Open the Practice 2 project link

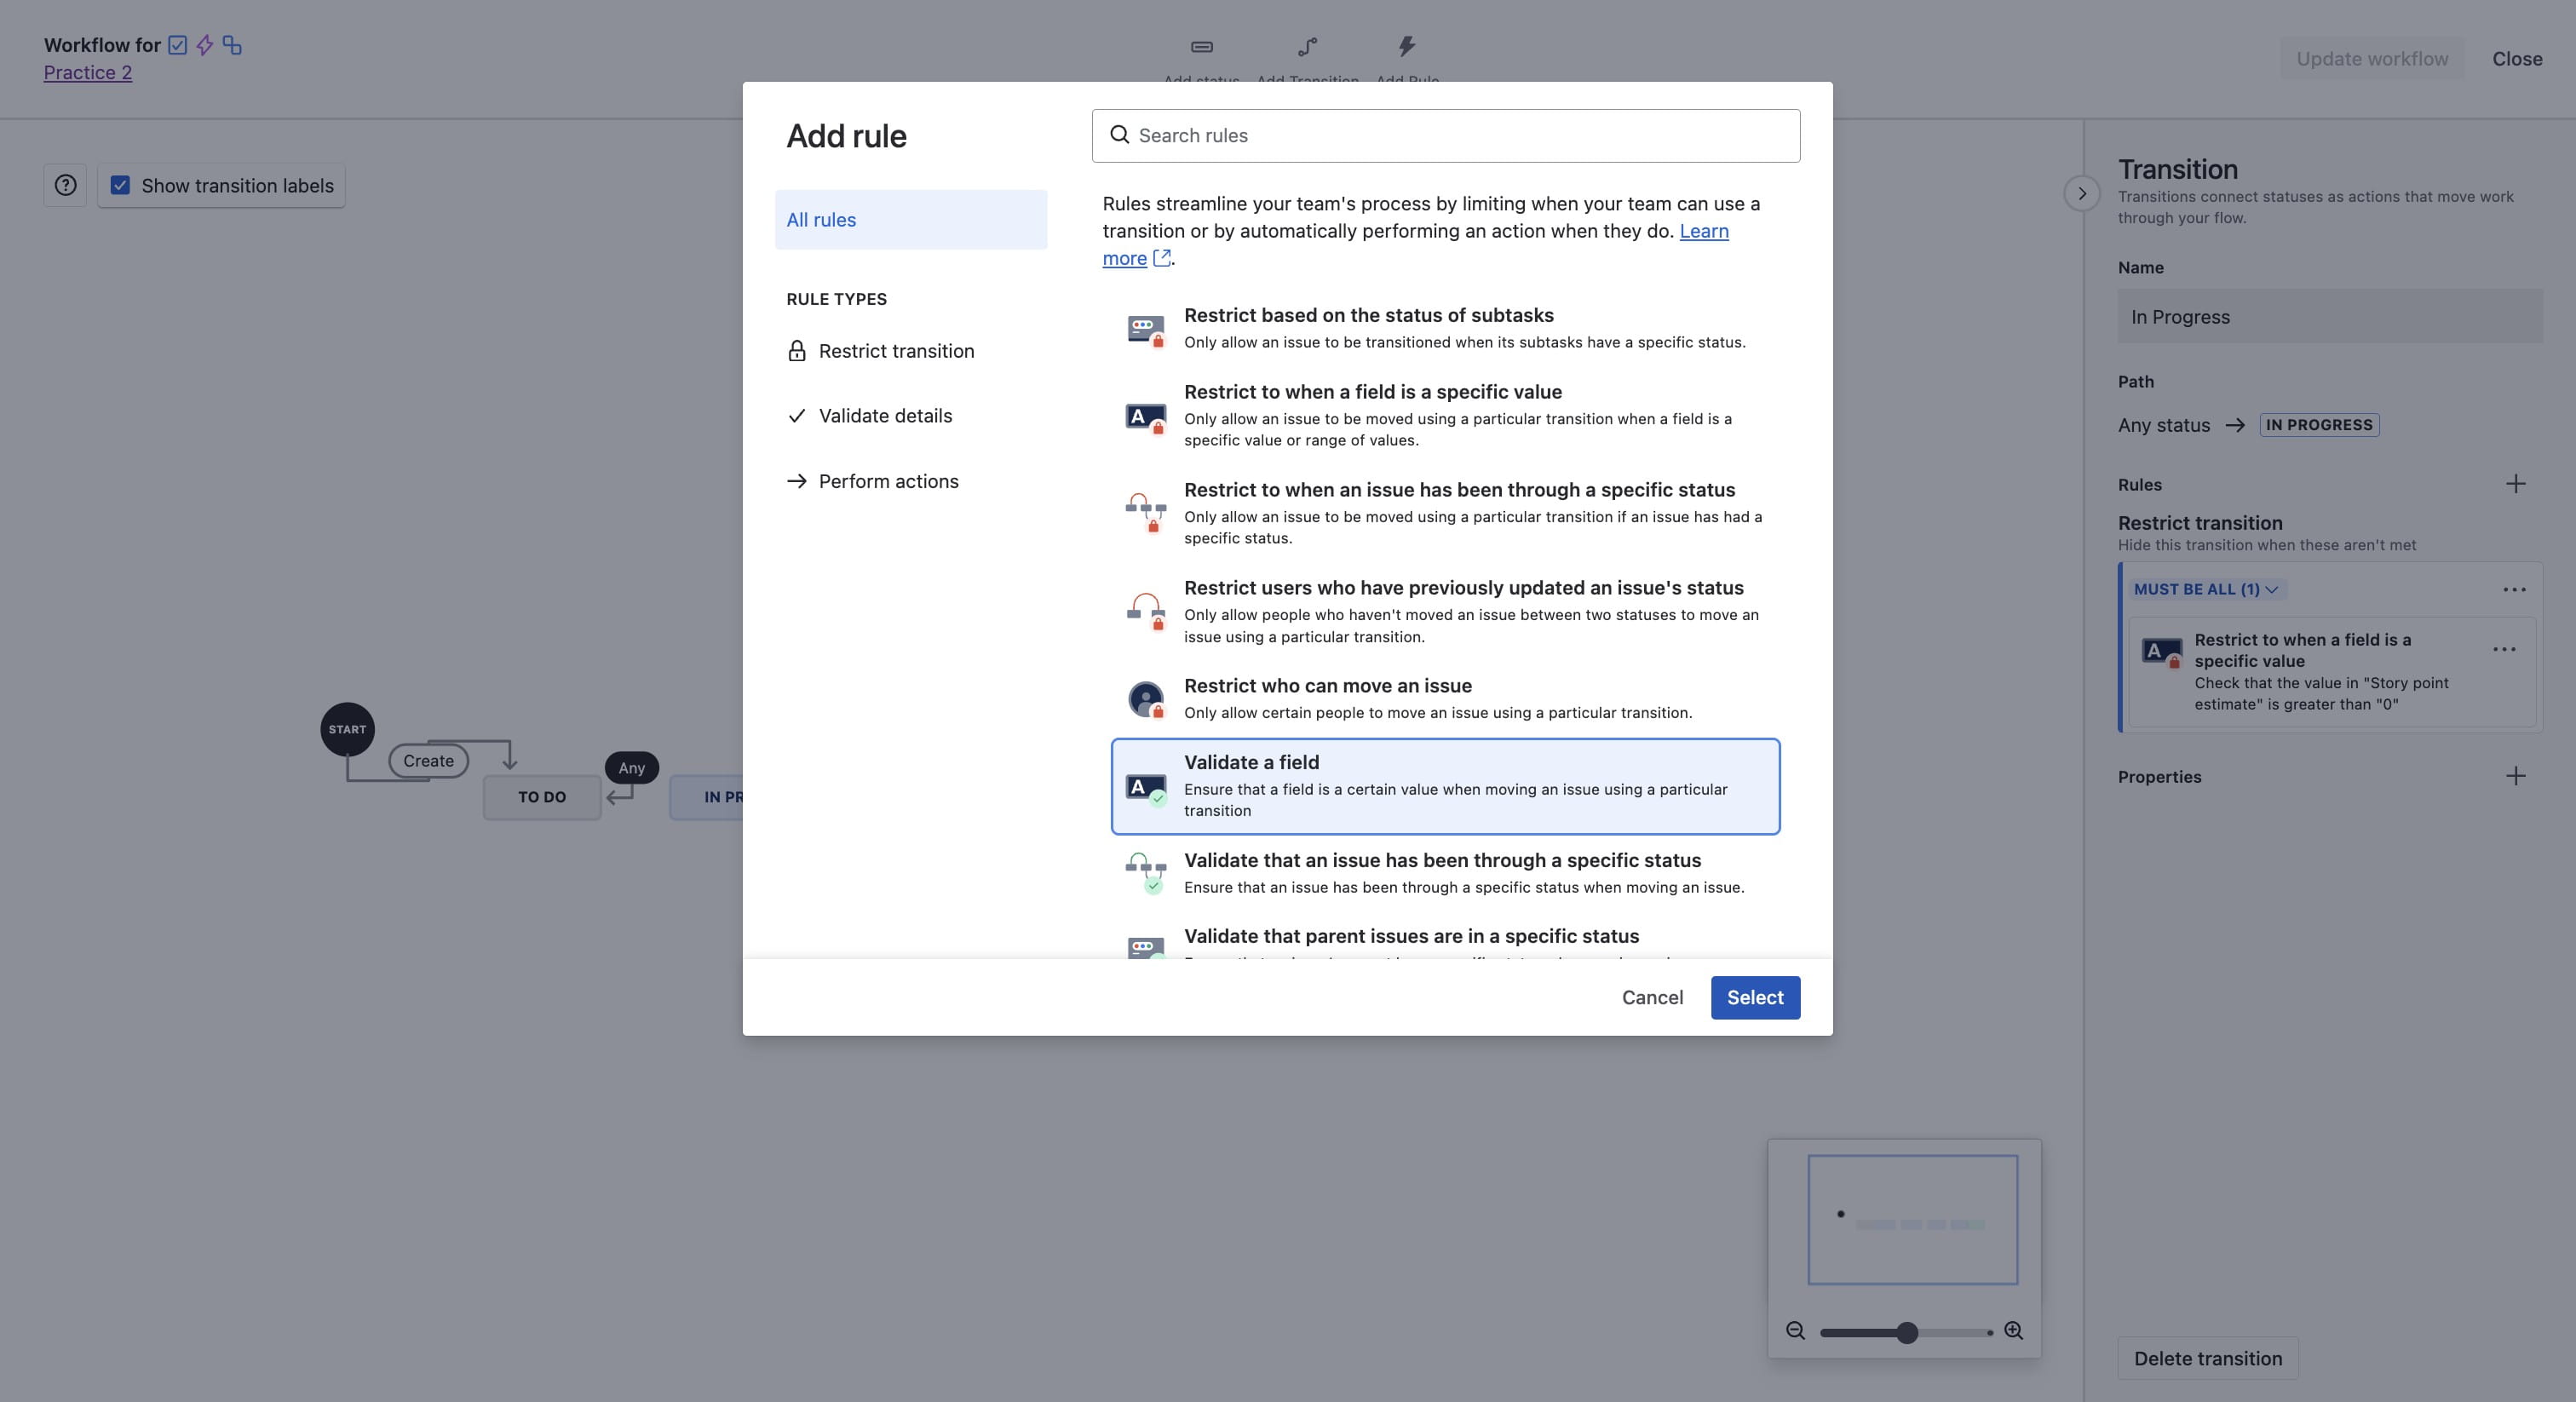pyautogui.click(x=88, y=73)
